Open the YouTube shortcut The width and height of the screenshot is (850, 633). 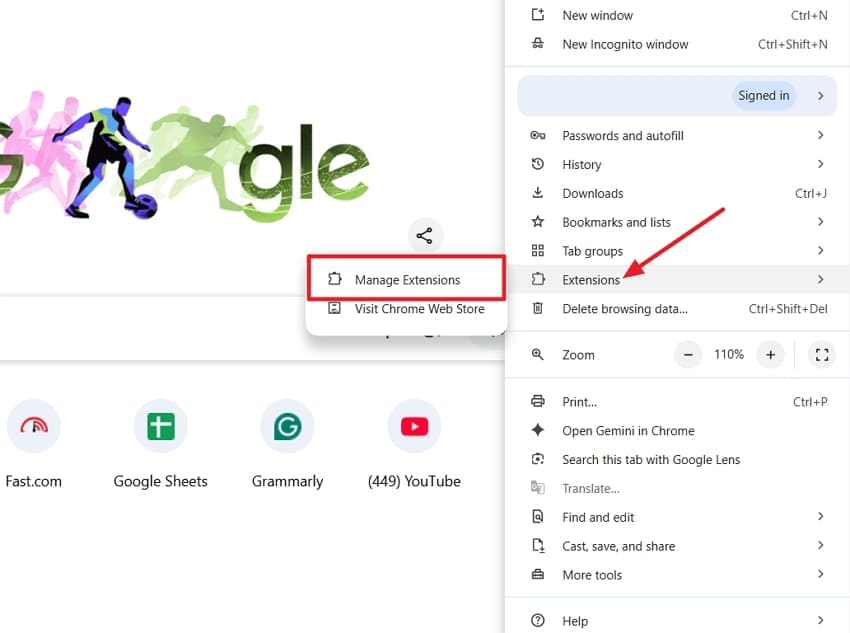tap(414, 445)
